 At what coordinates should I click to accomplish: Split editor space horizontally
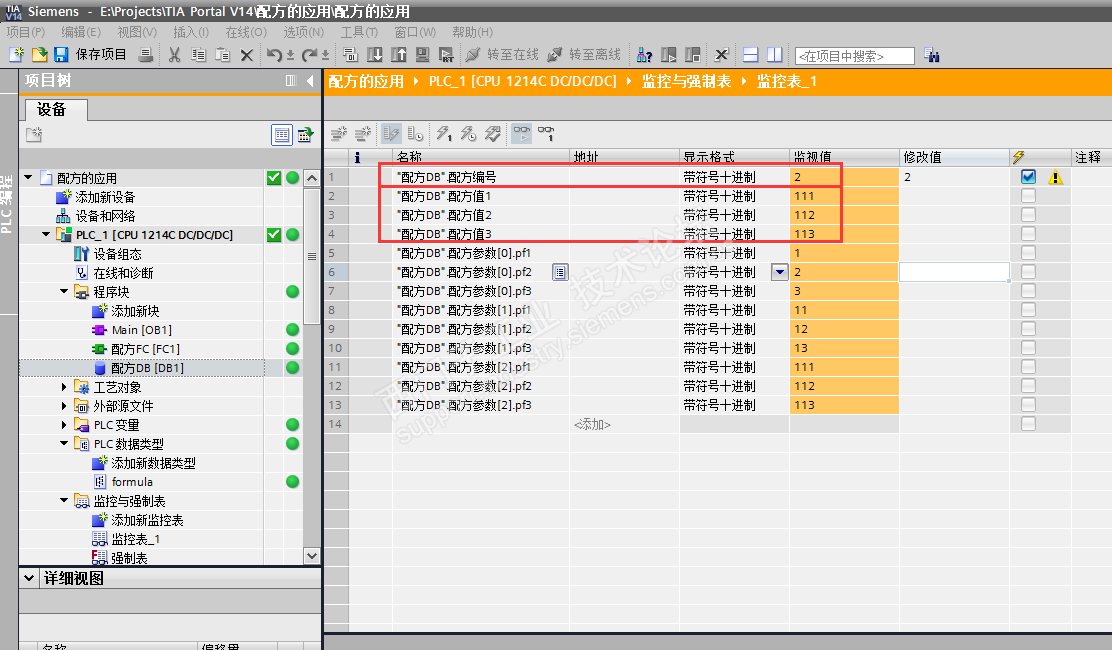pos(750,55)
